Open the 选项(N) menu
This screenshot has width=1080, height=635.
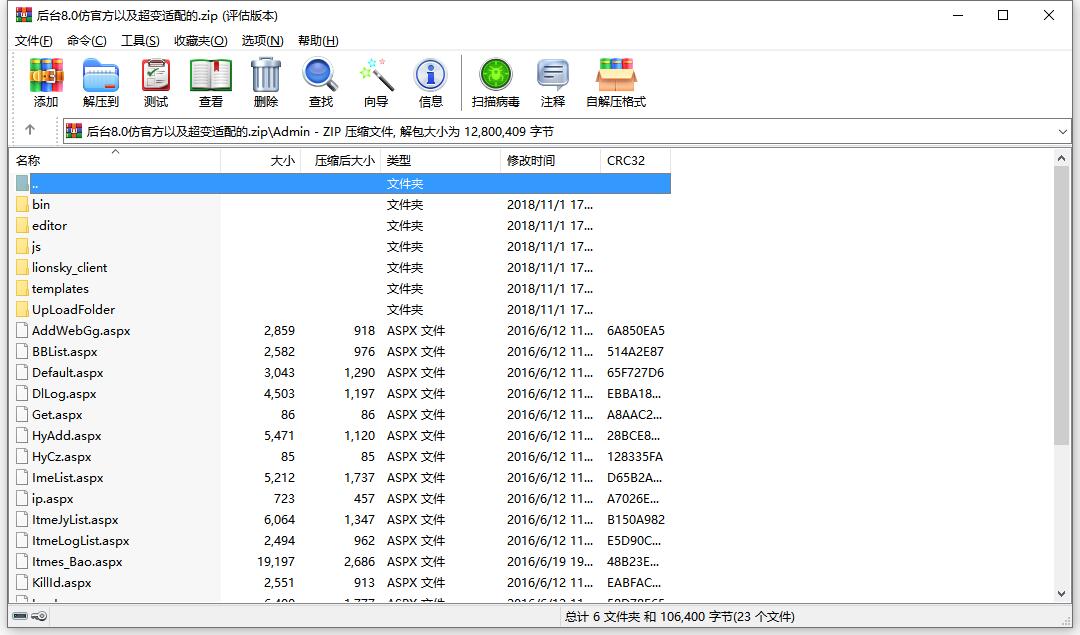click(262, 40)
